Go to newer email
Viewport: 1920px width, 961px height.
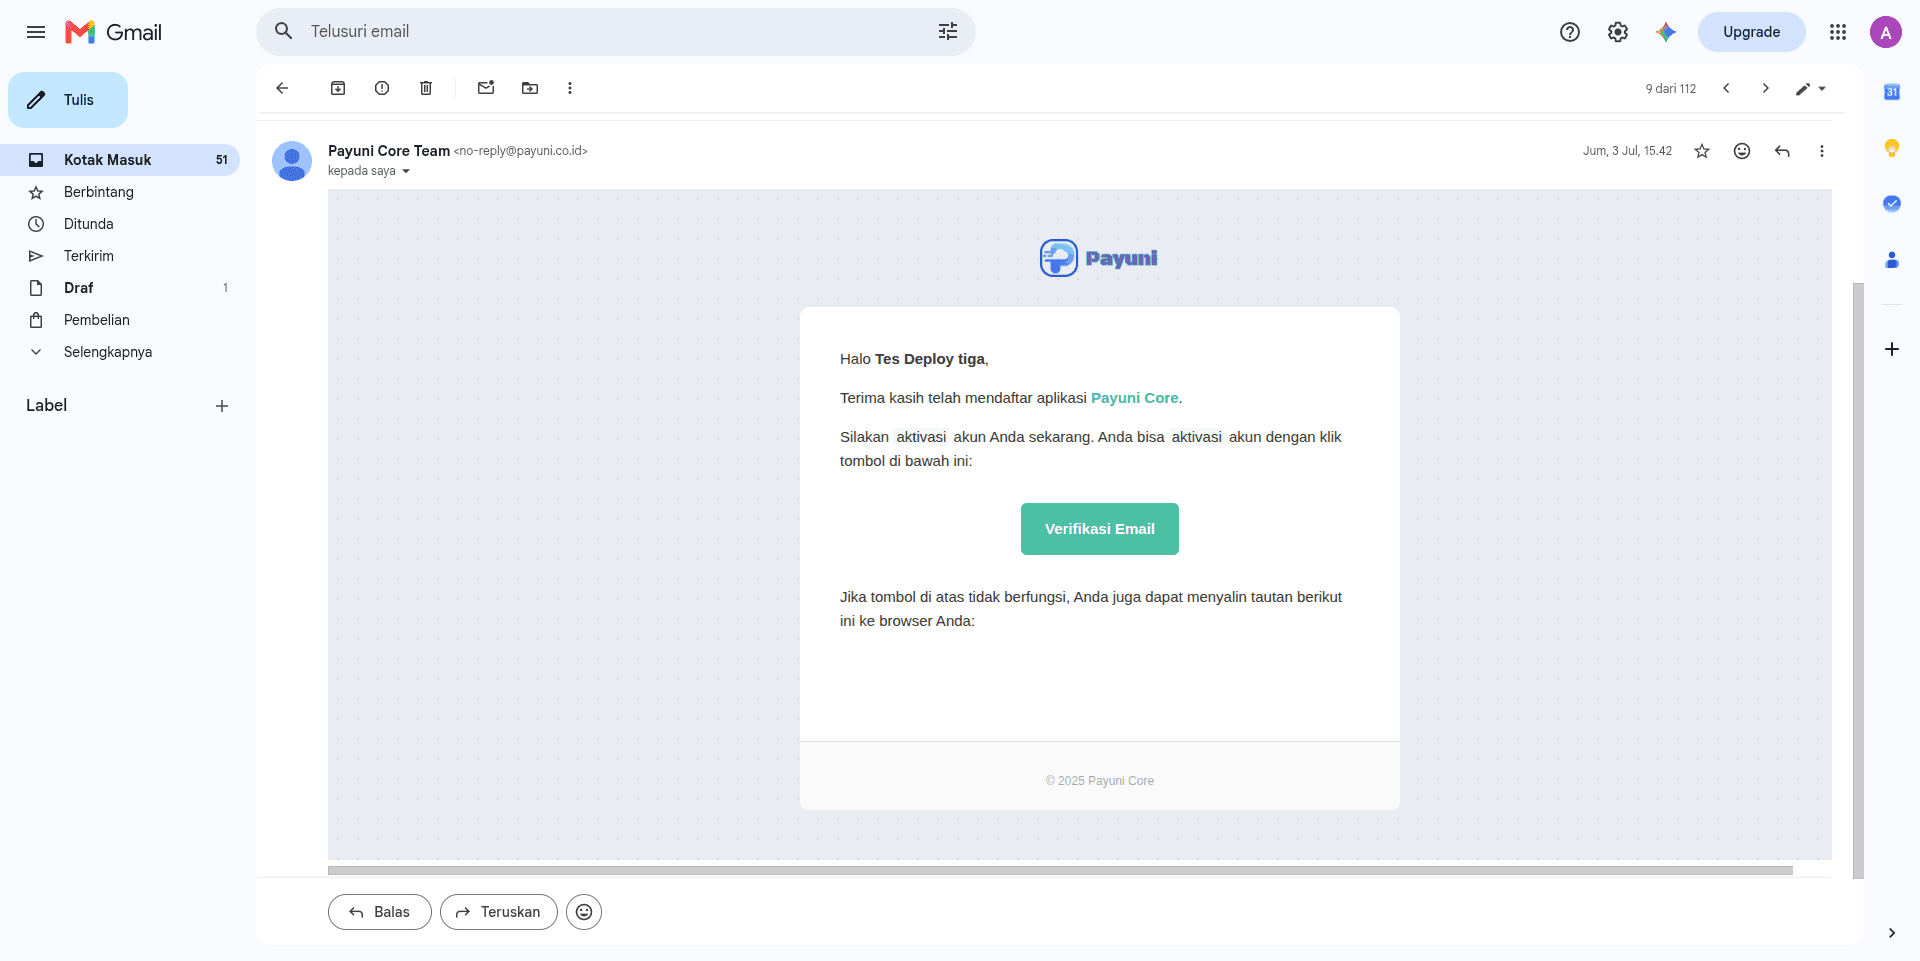(1726, 88)
